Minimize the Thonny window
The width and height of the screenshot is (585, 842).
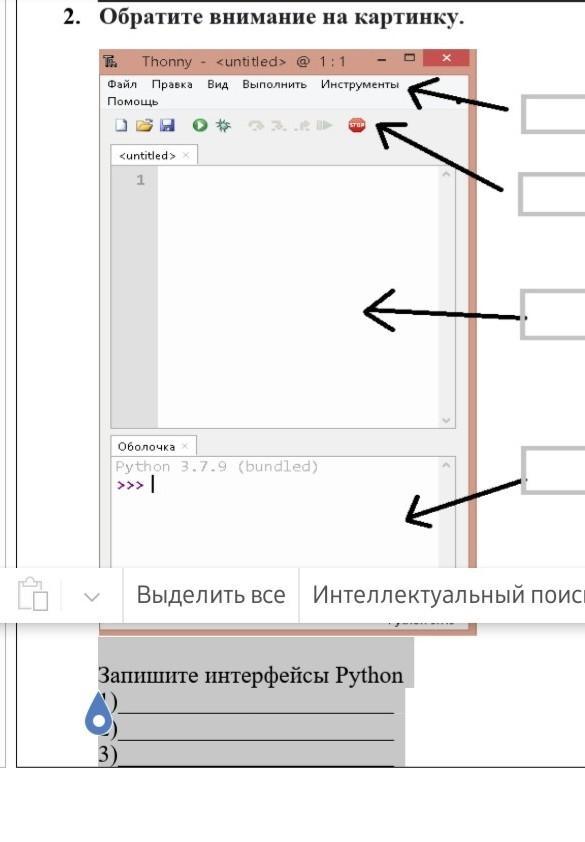pyautogui.click(x=382, y=60)
